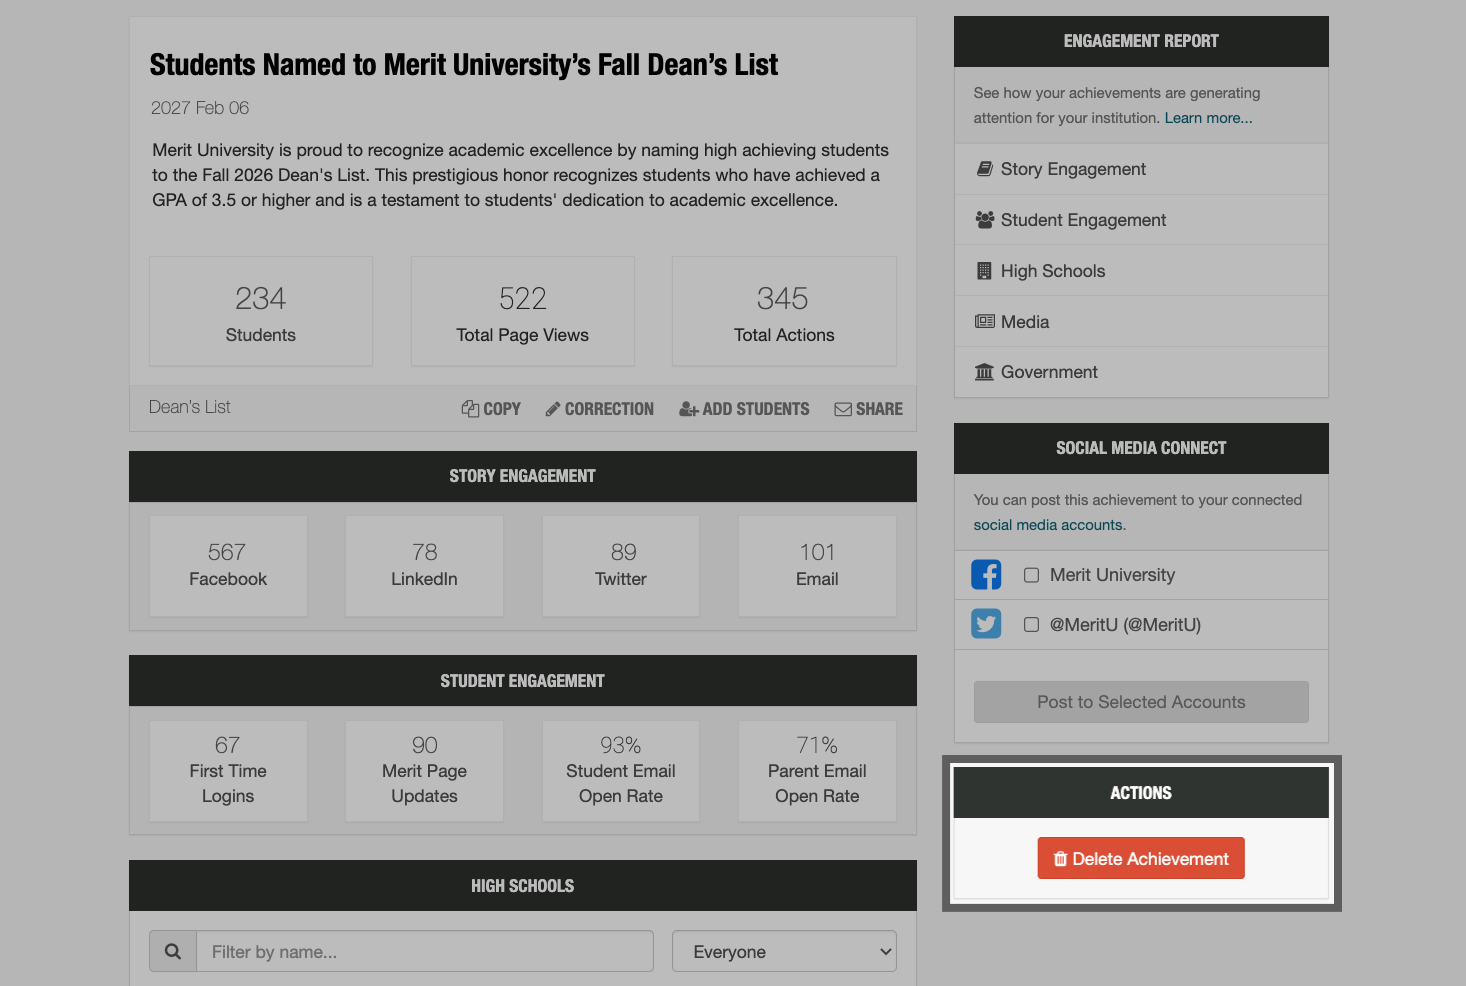Click the Copy pages icon on the achievement

469,408
